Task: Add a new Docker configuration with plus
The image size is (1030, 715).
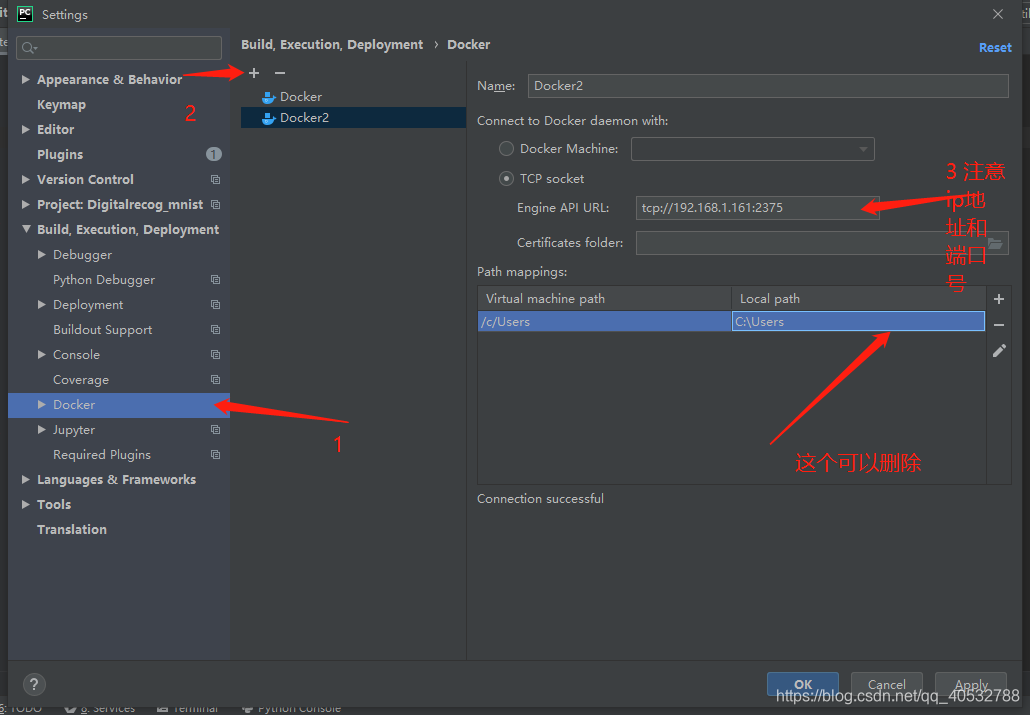Action: coord(254,73)
